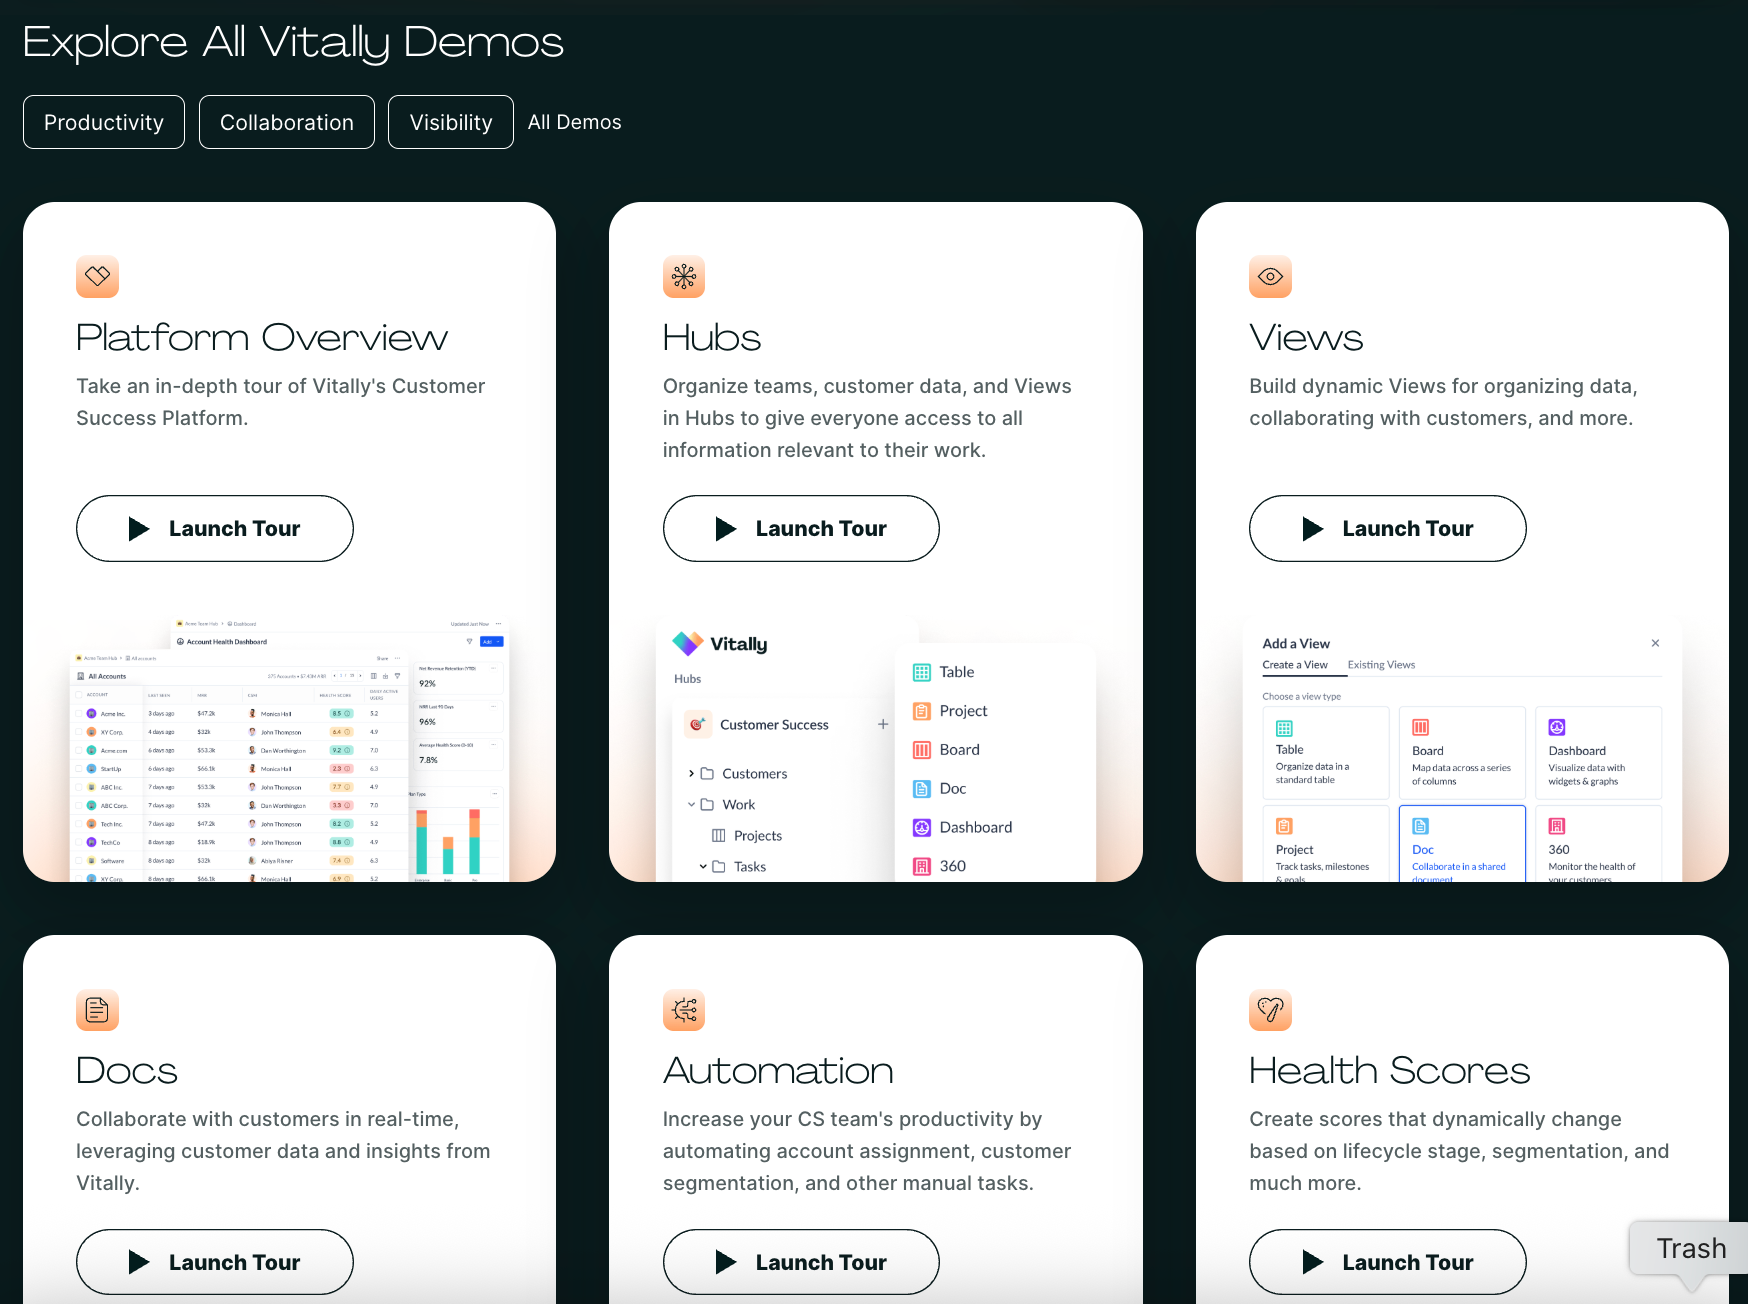1748x1304 pixels.
Task: Click the Health Scores heart icon
Action: point(1270,1010)
